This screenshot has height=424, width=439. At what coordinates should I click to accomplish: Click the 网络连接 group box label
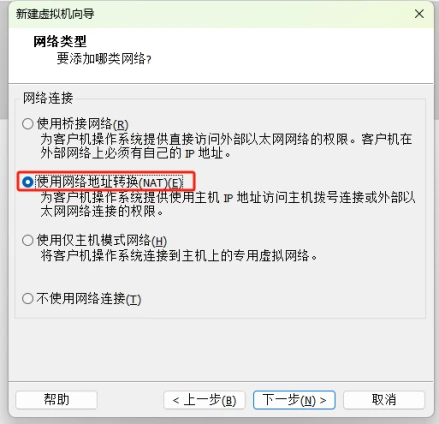48,98
